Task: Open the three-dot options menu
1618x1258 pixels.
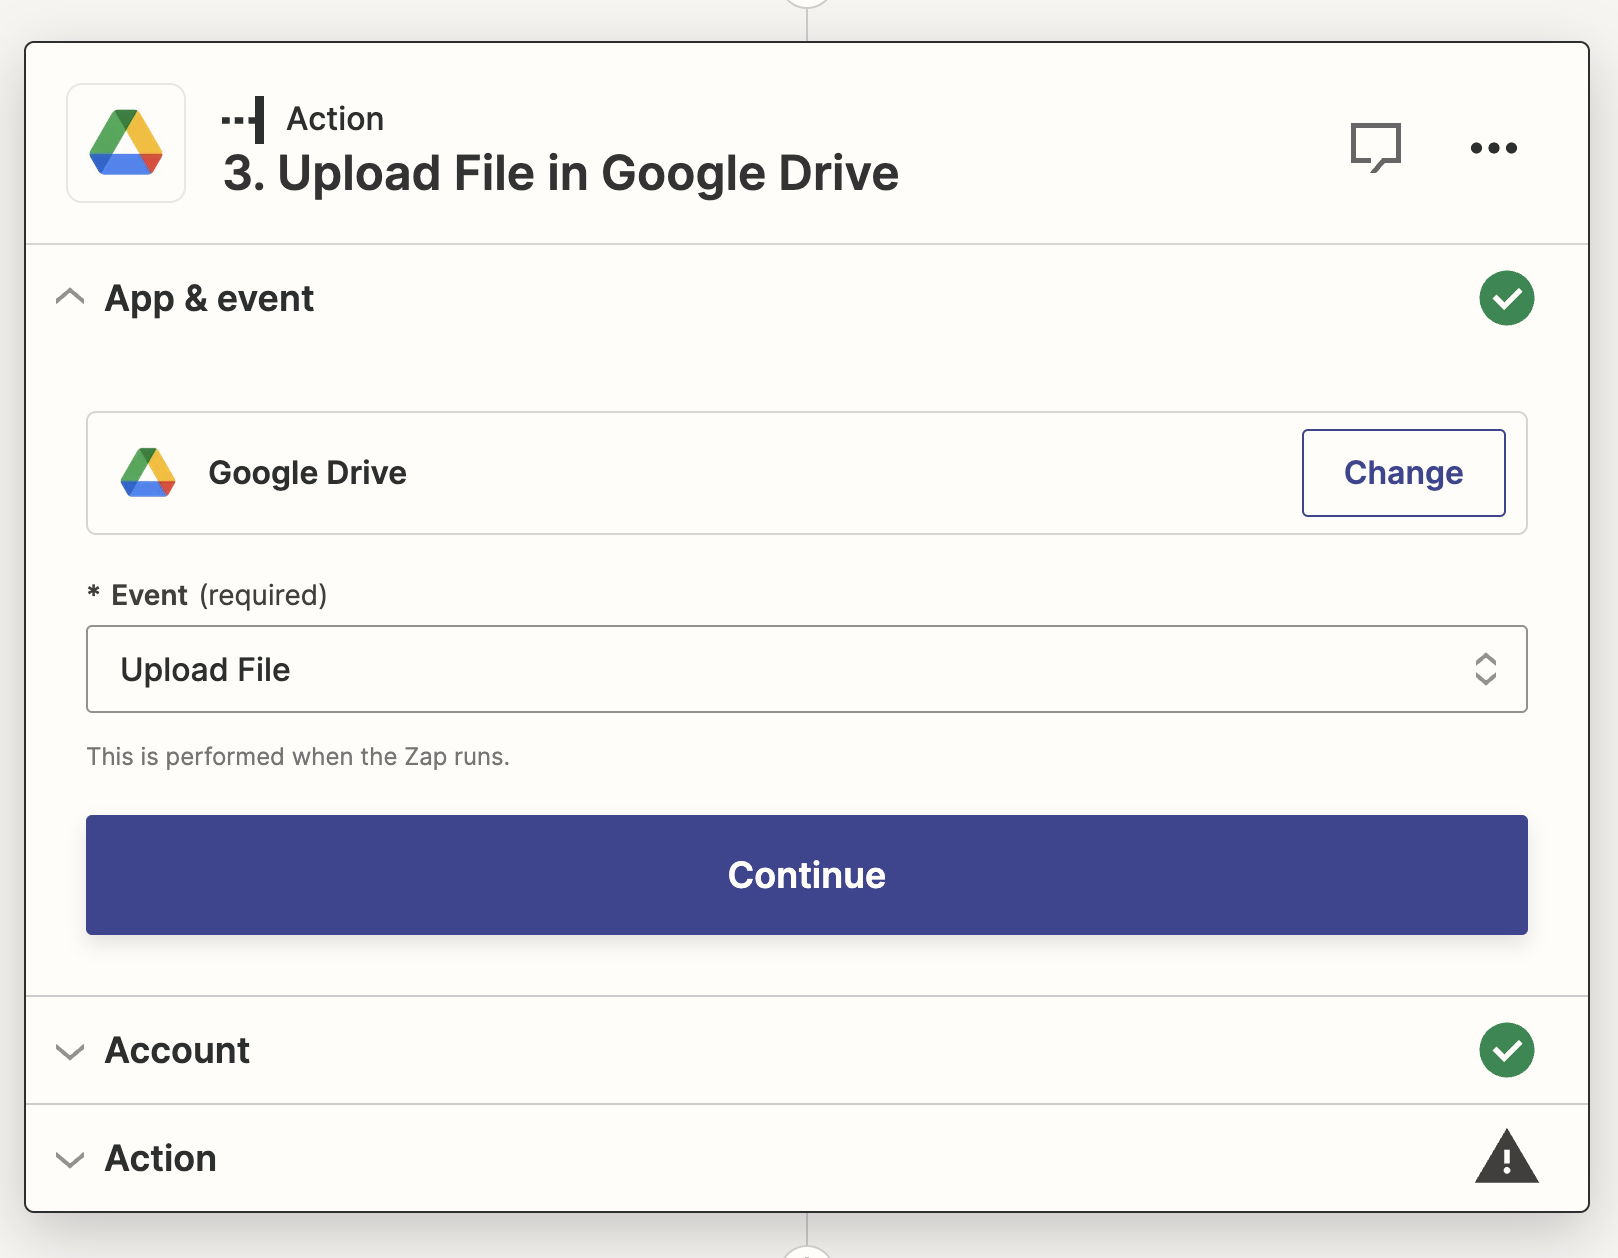Action: 1493,146
